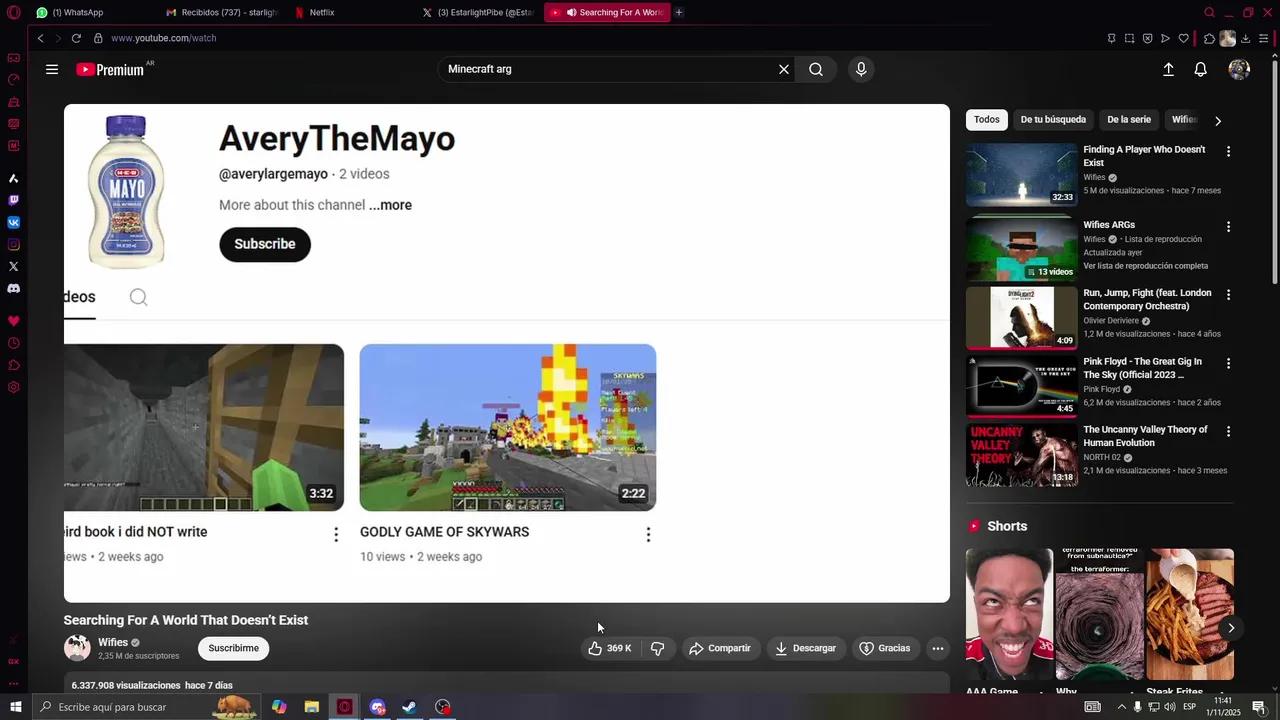Click the Gracias thanks button
Screen dimensions: 1280x720
coord(885,648)
